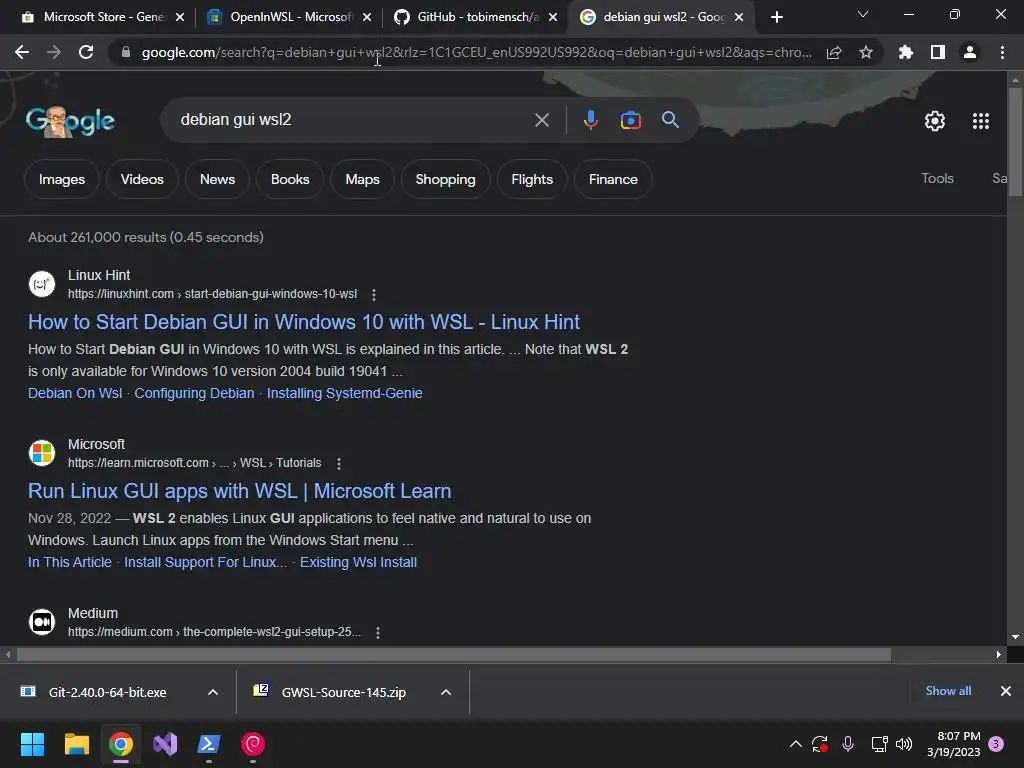Select the Images search filter
1024x768 pixels.
tap(62, 180)
